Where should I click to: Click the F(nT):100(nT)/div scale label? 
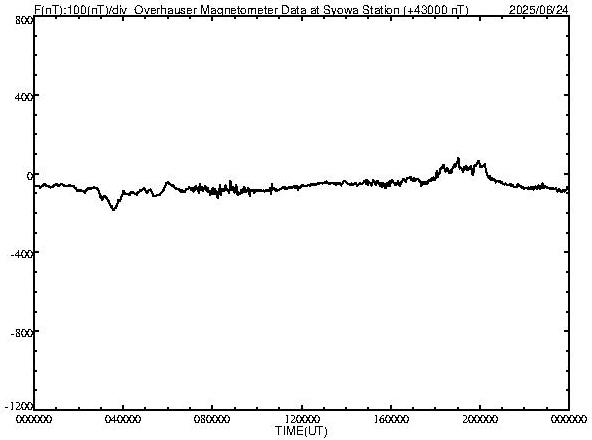click(80, 10)
